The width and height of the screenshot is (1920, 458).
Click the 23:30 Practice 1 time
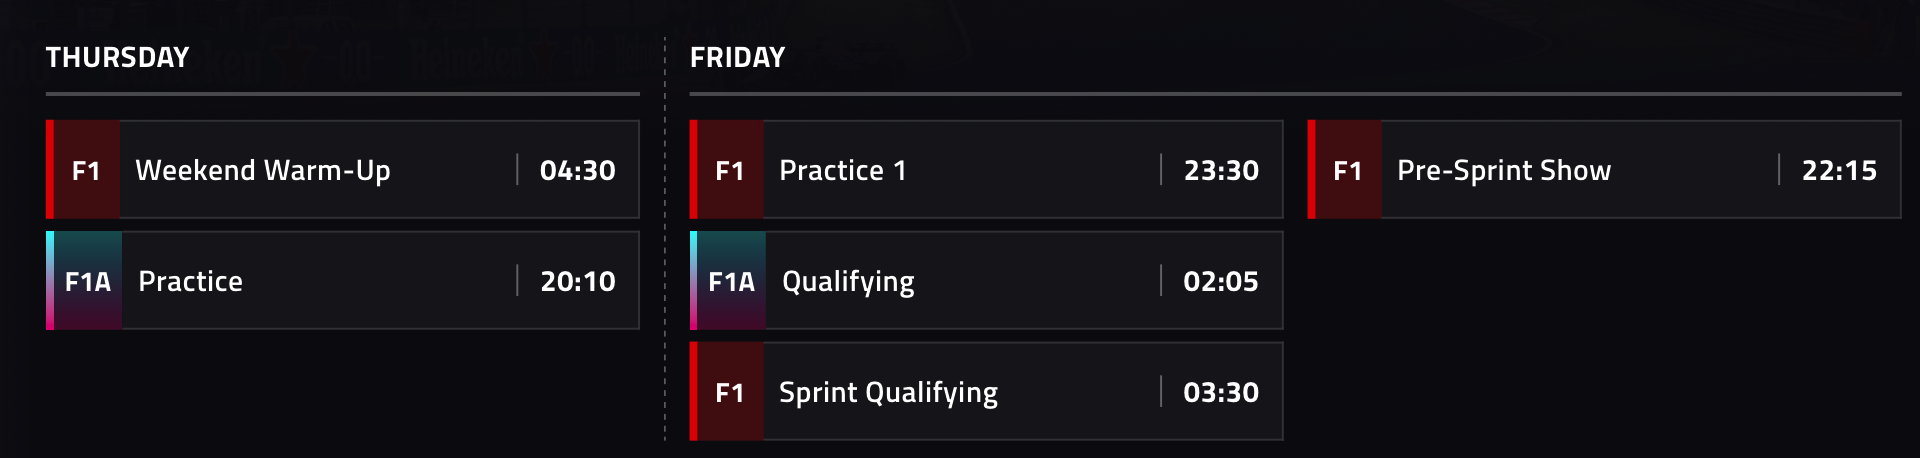[x=1221, y=171]
